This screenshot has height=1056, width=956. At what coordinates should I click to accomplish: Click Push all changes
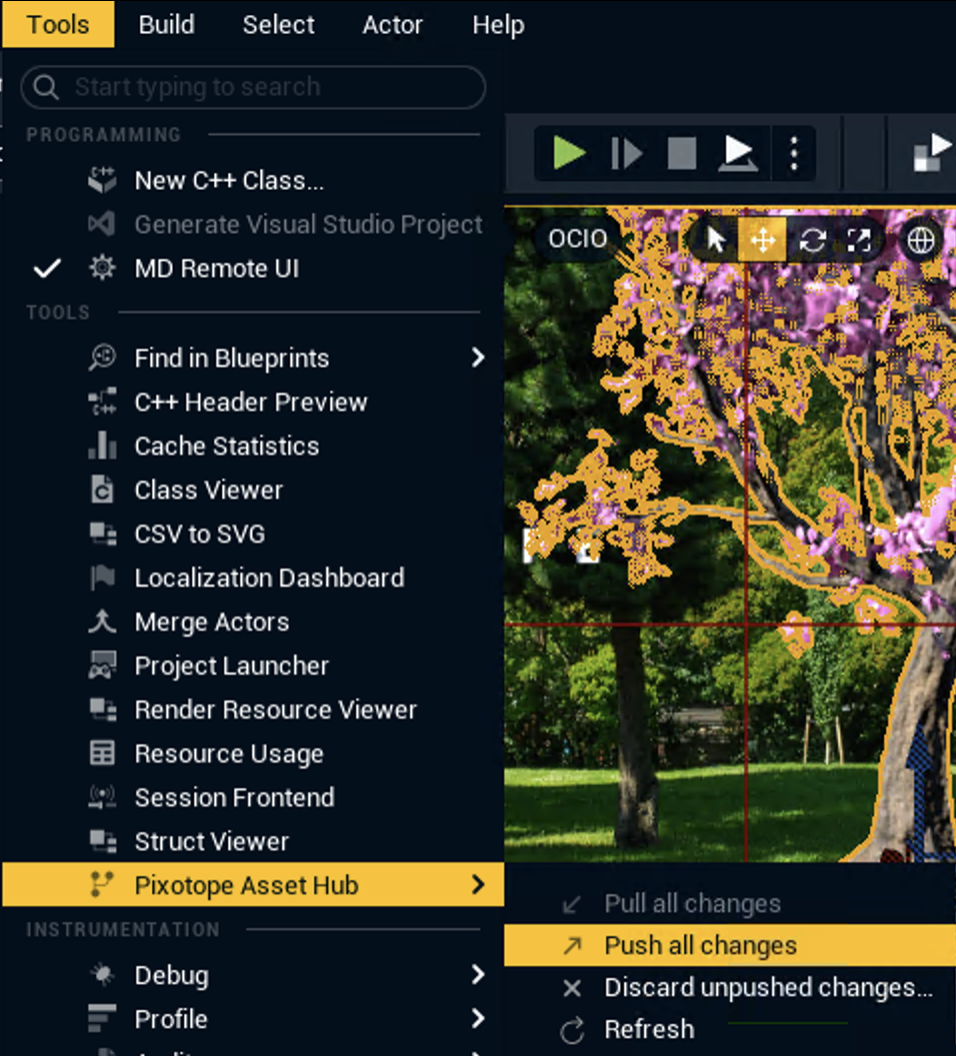tap(700, 946)
